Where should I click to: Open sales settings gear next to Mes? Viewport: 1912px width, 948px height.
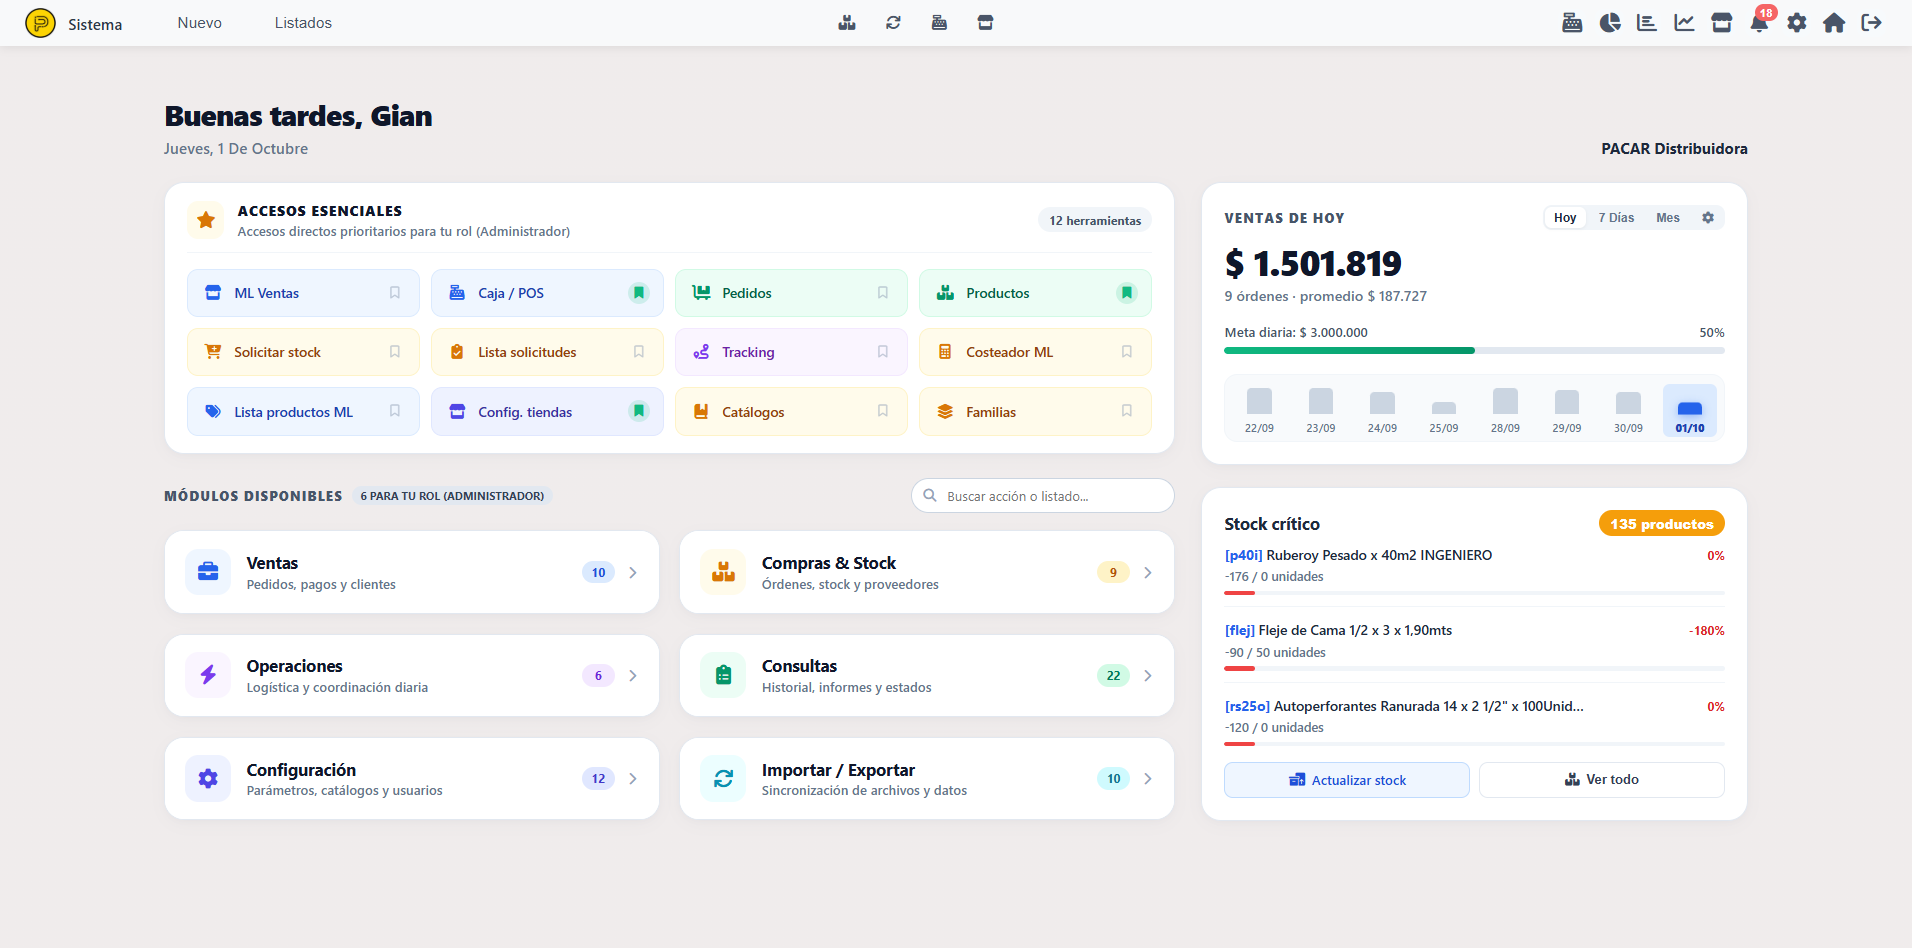pos(1708,218)
